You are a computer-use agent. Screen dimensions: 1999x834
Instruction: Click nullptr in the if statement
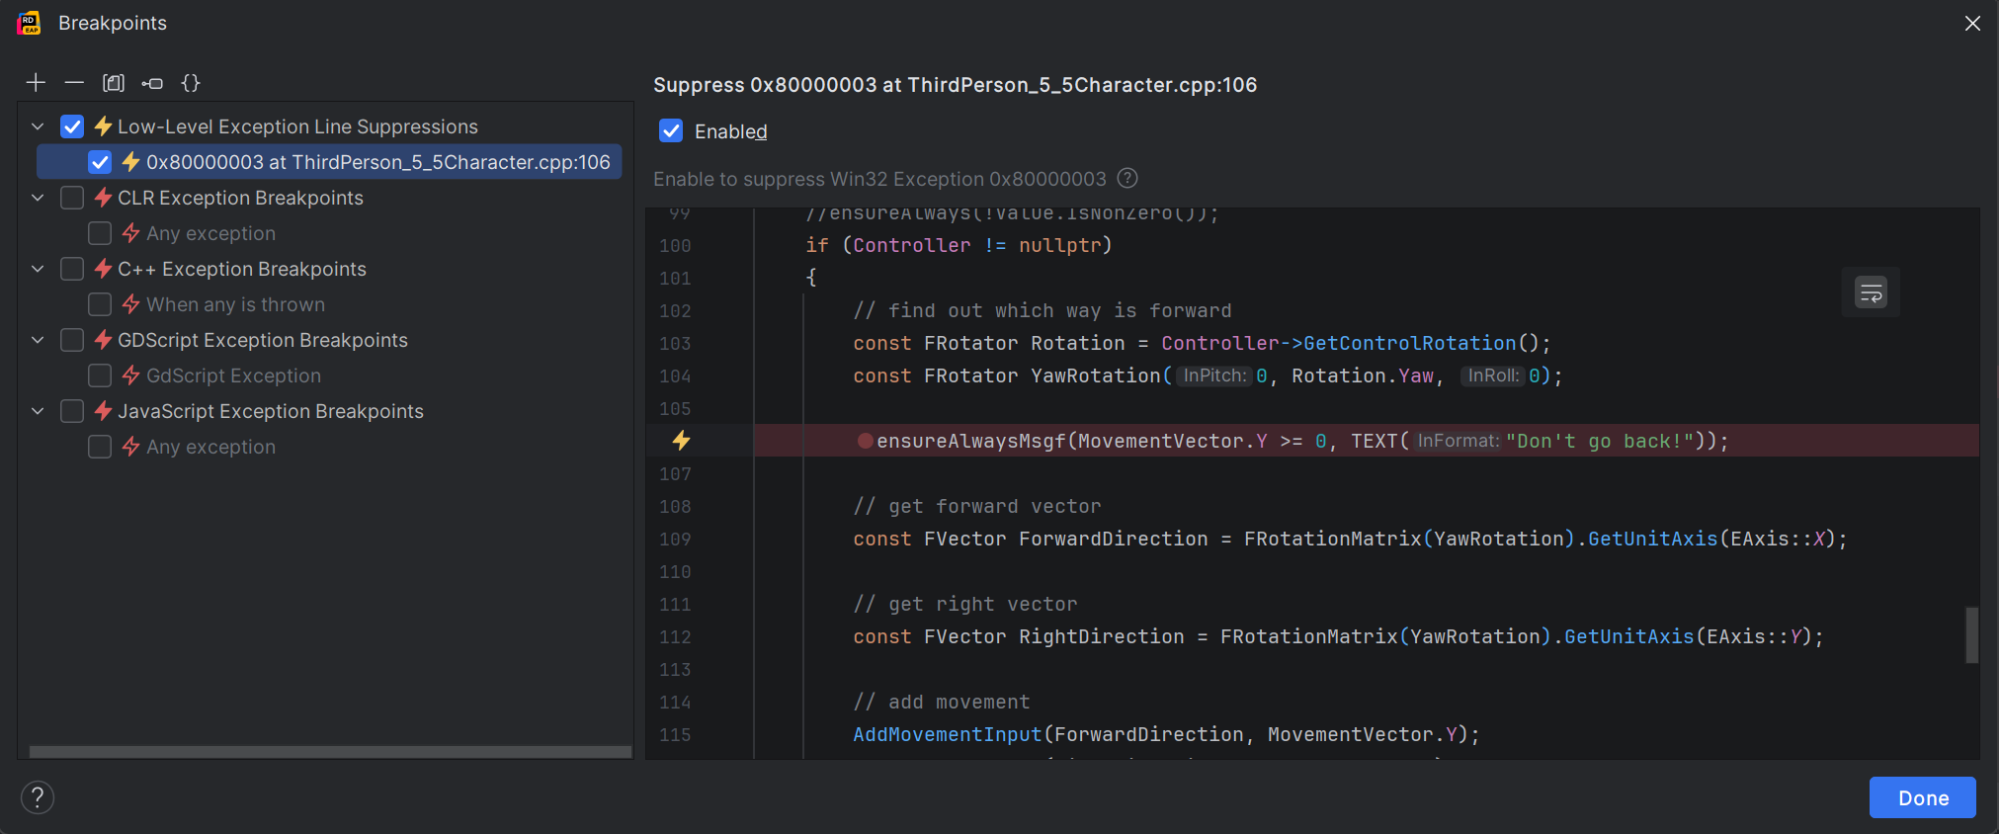(x=1059, y=245)
